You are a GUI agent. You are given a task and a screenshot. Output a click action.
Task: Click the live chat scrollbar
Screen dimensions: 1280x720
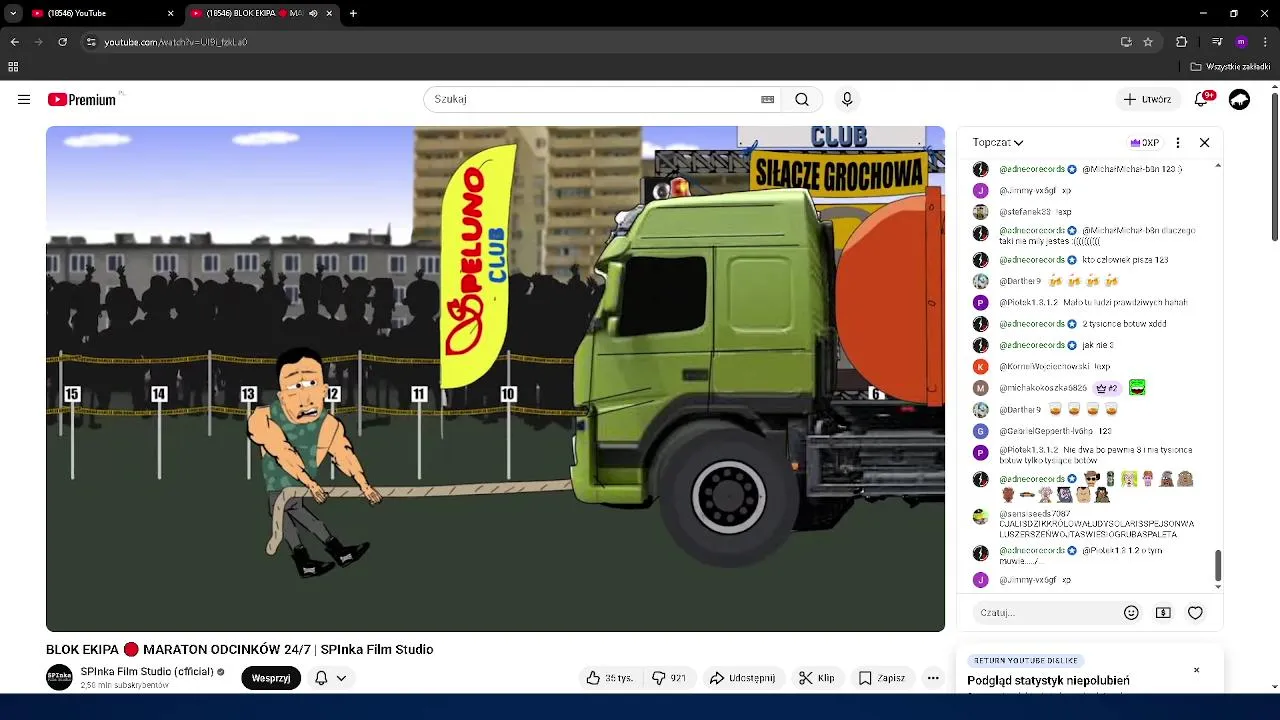pyautogui.click(x=1217, y=564)
